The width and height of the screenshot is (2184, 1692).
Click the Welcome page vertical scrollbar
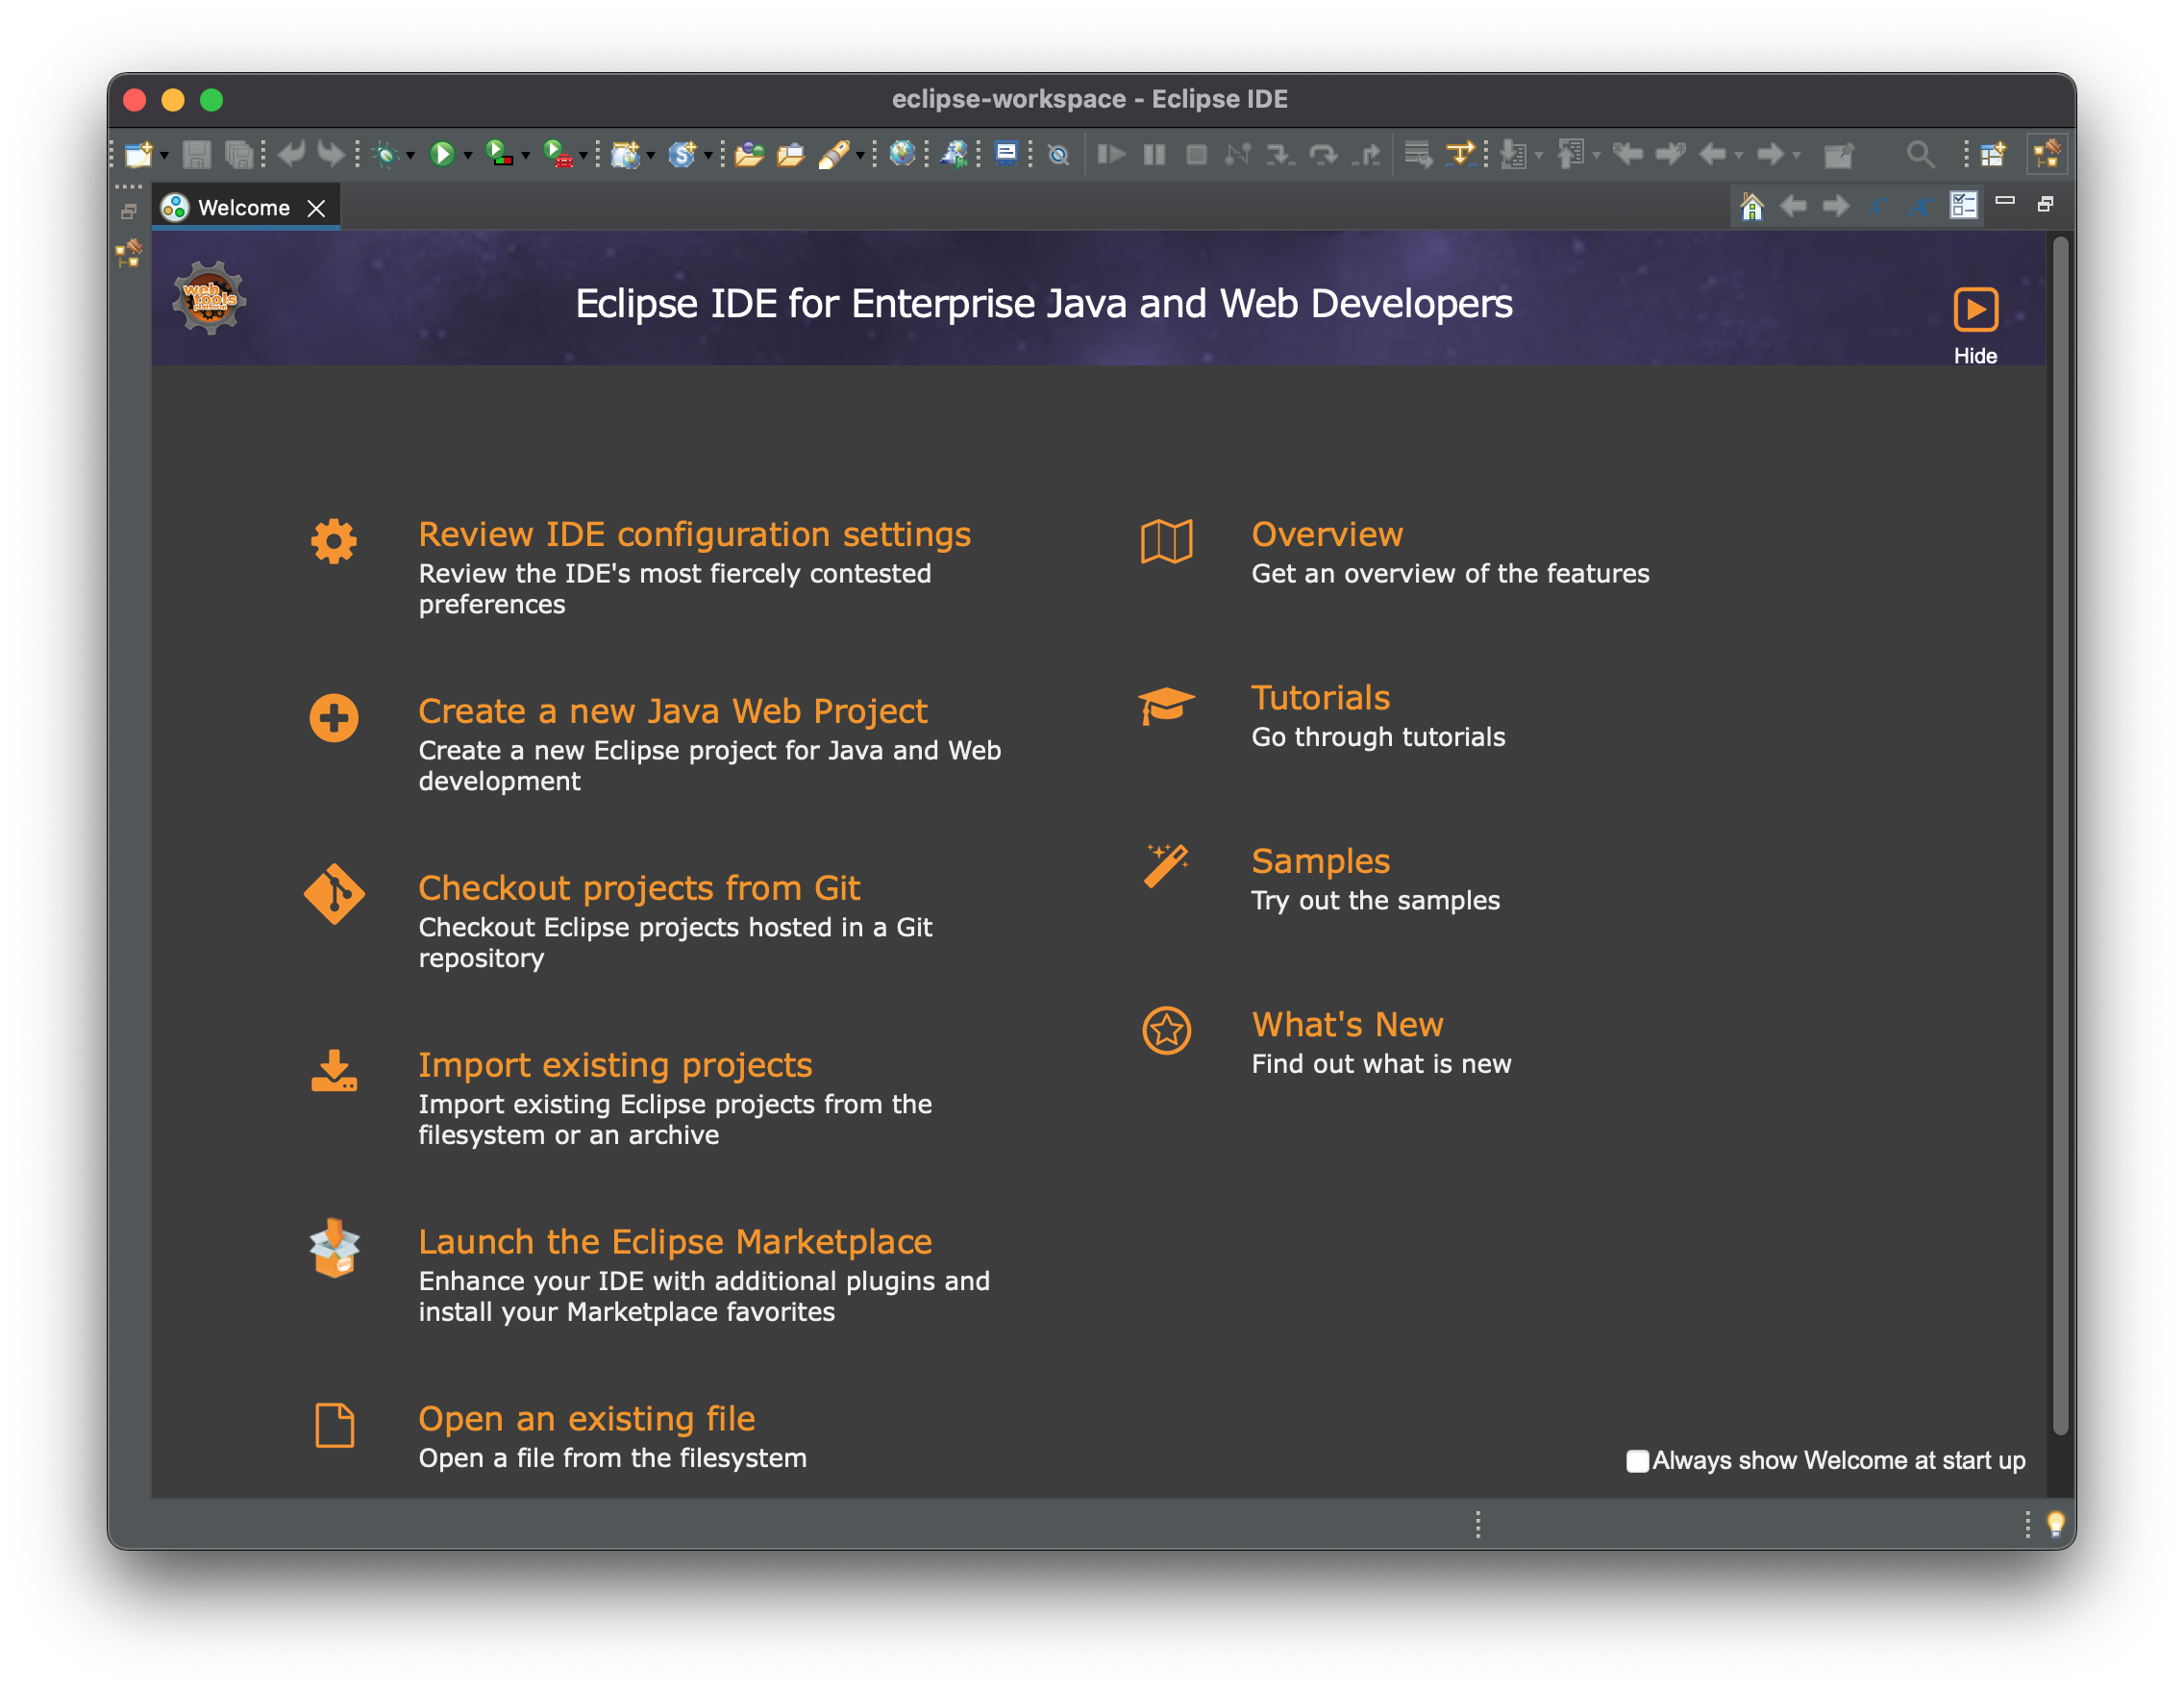click(2059, 834)
